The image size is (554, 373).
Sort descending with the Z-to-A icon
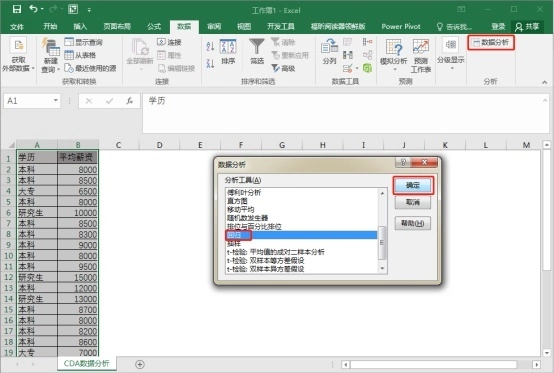click(210, 64)
